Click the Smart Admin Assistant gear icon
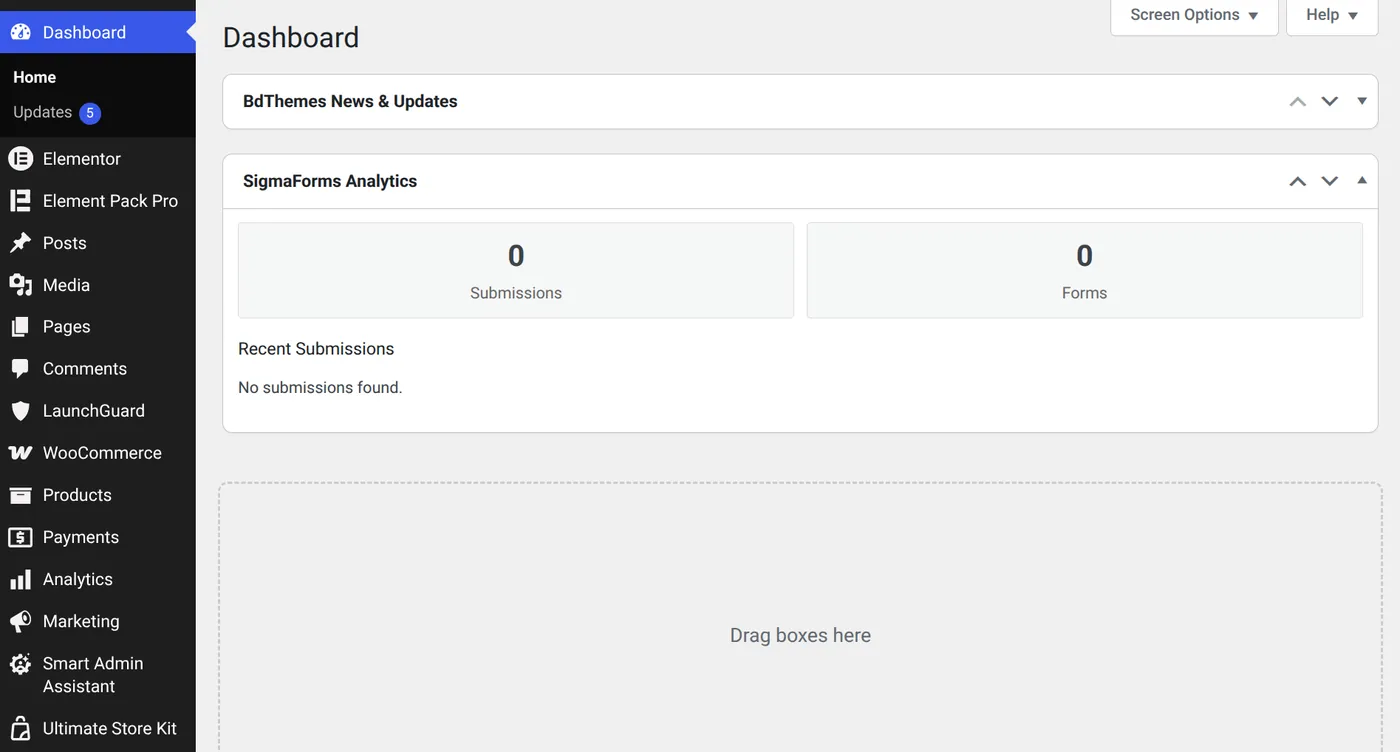The image size is (1400, 752). point(20,664)
